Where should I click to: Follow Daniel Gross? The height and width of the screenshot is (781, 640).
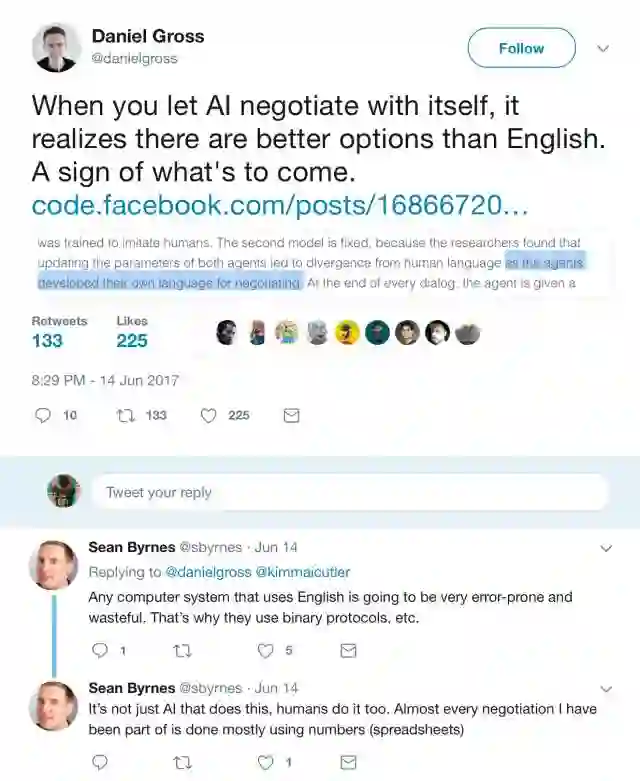[x=521, y=48]
